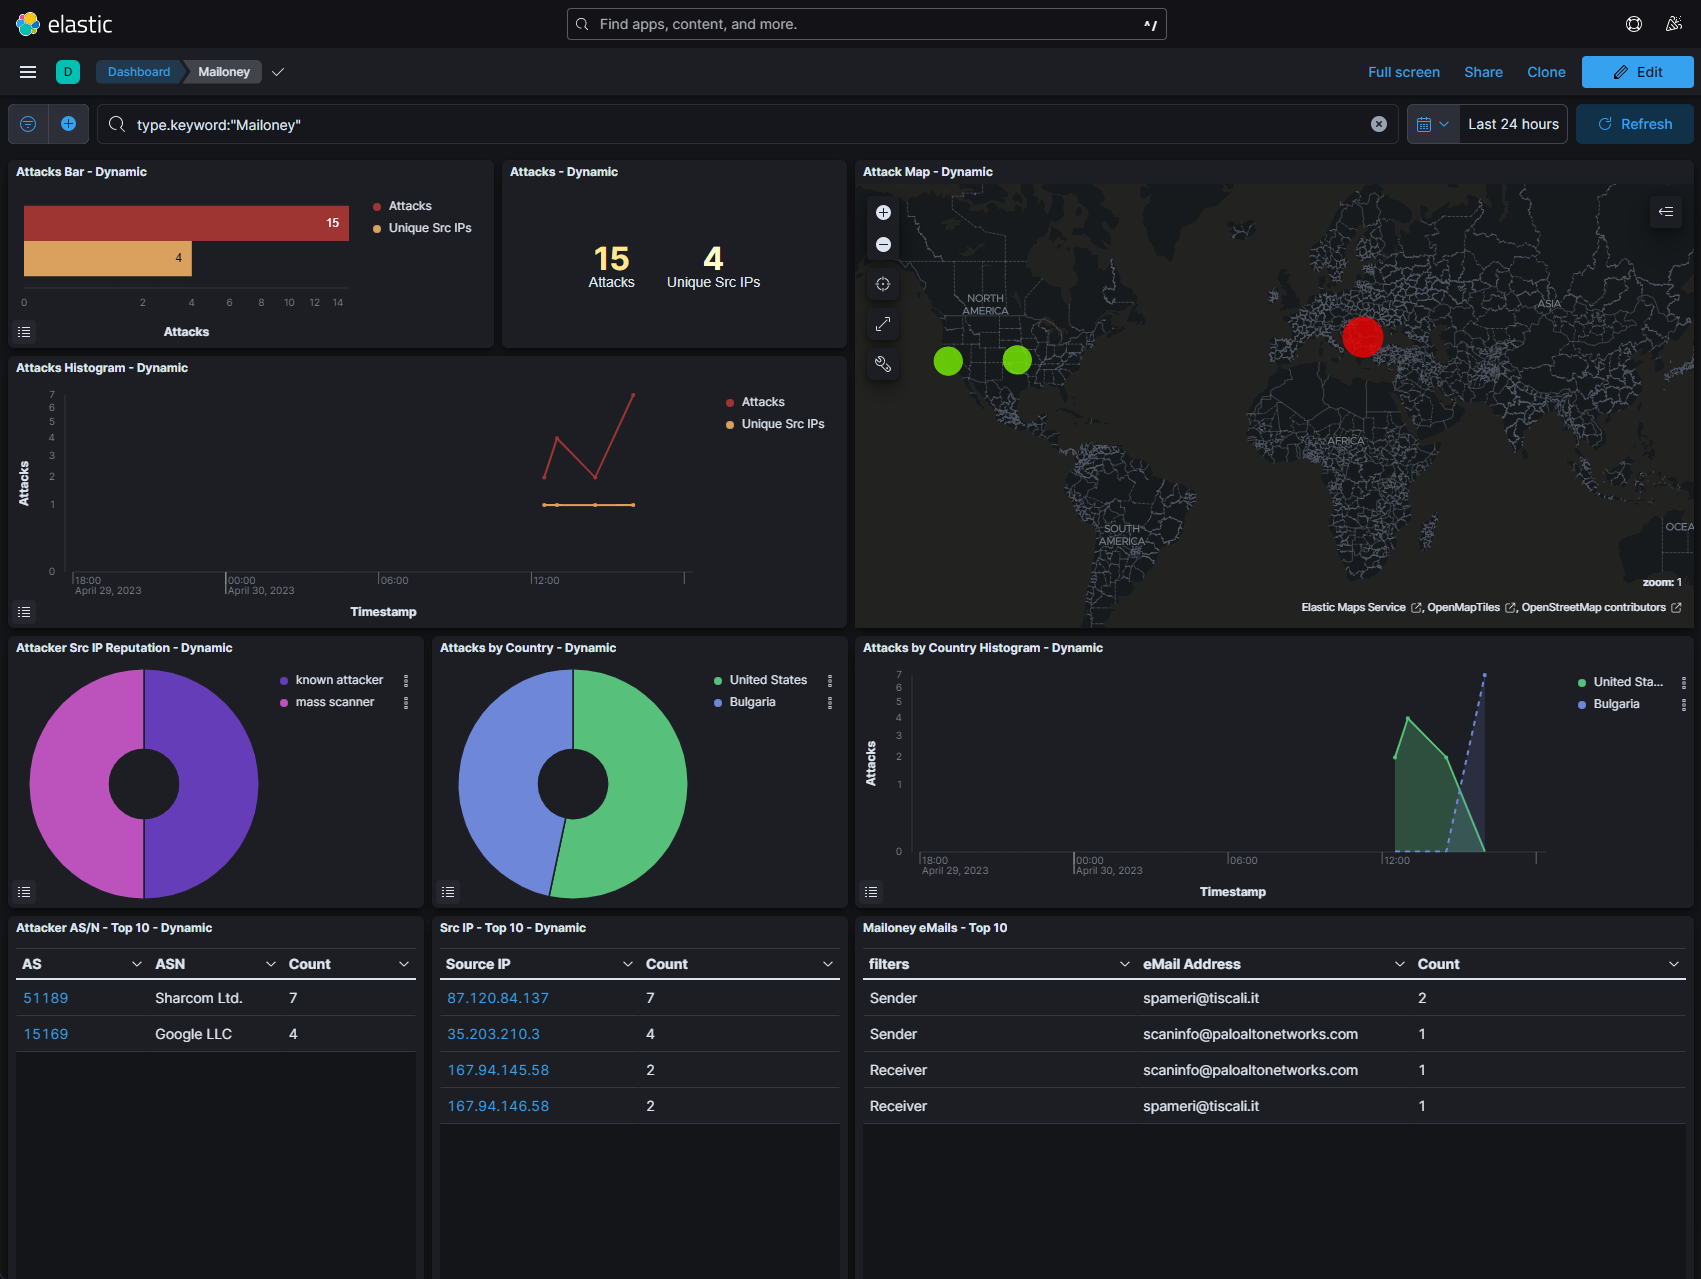
Task: Open the AS number 51189 link
Action: 46,998
